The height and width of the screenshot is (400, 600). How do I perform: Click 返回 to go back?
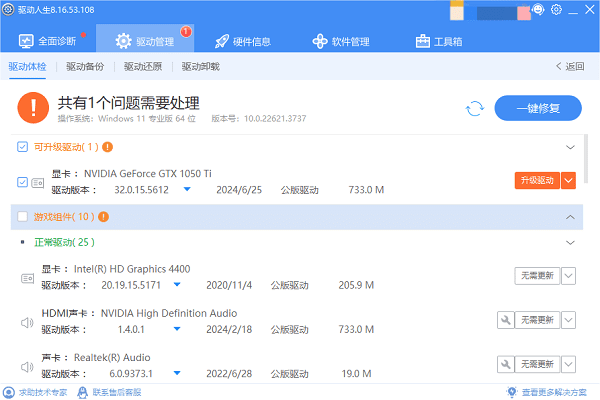569,67
